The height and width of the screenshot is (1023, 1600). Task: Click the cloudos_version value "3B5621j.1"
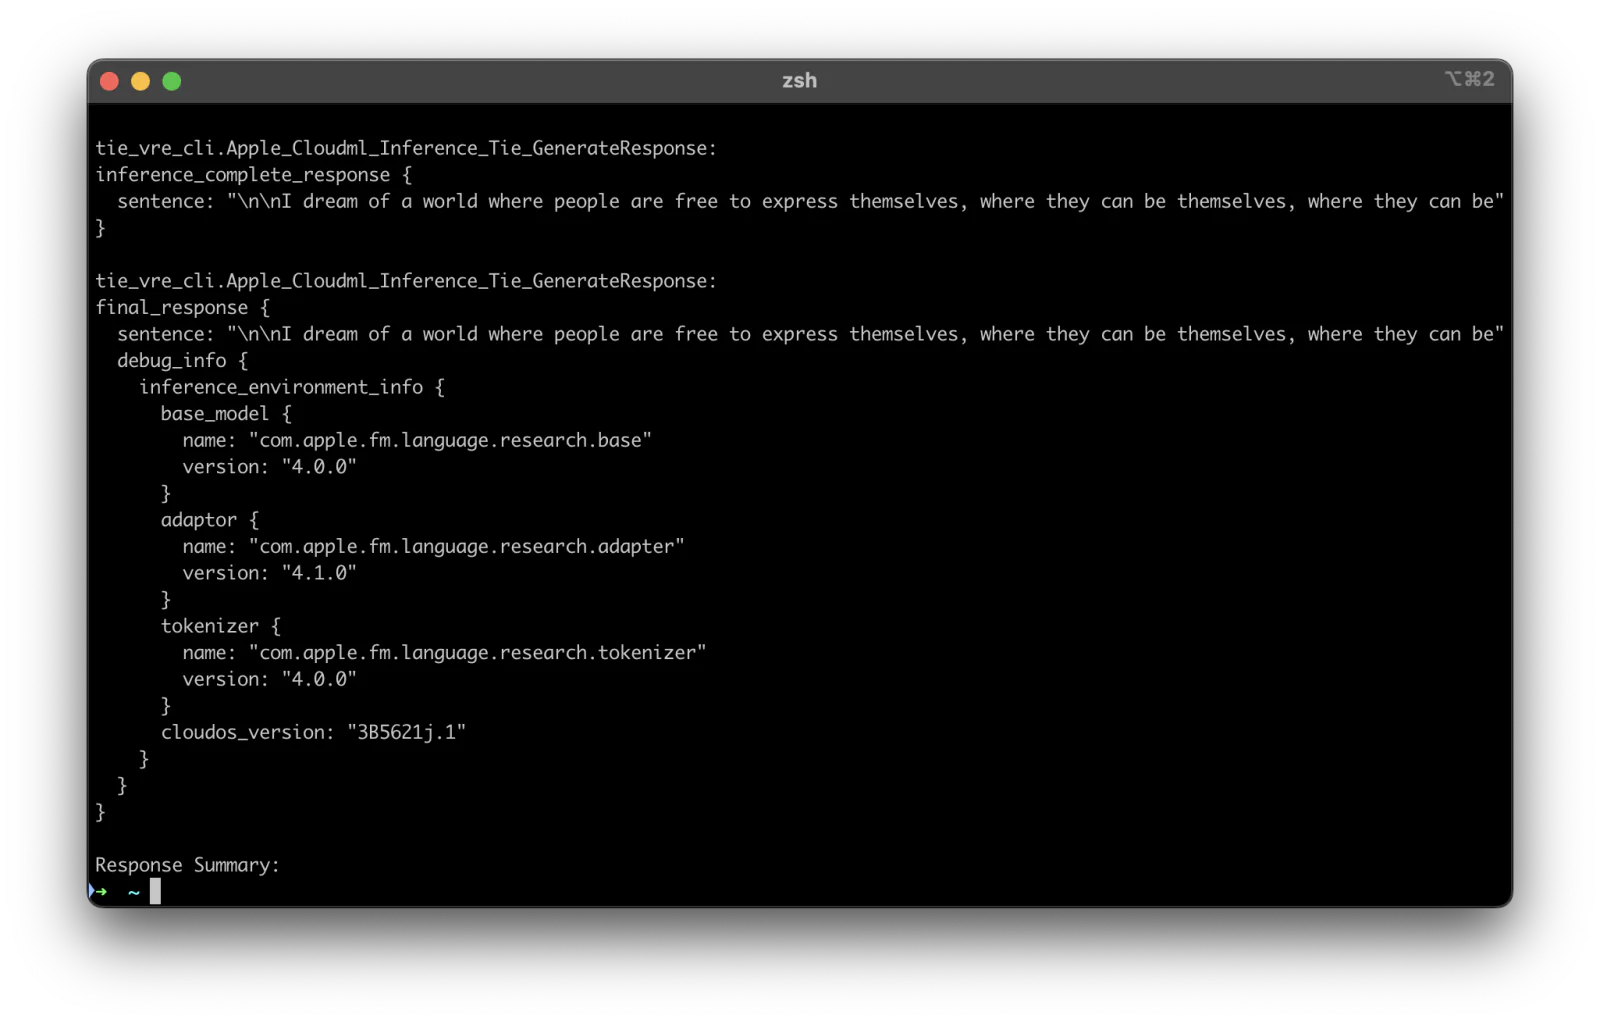406,732
